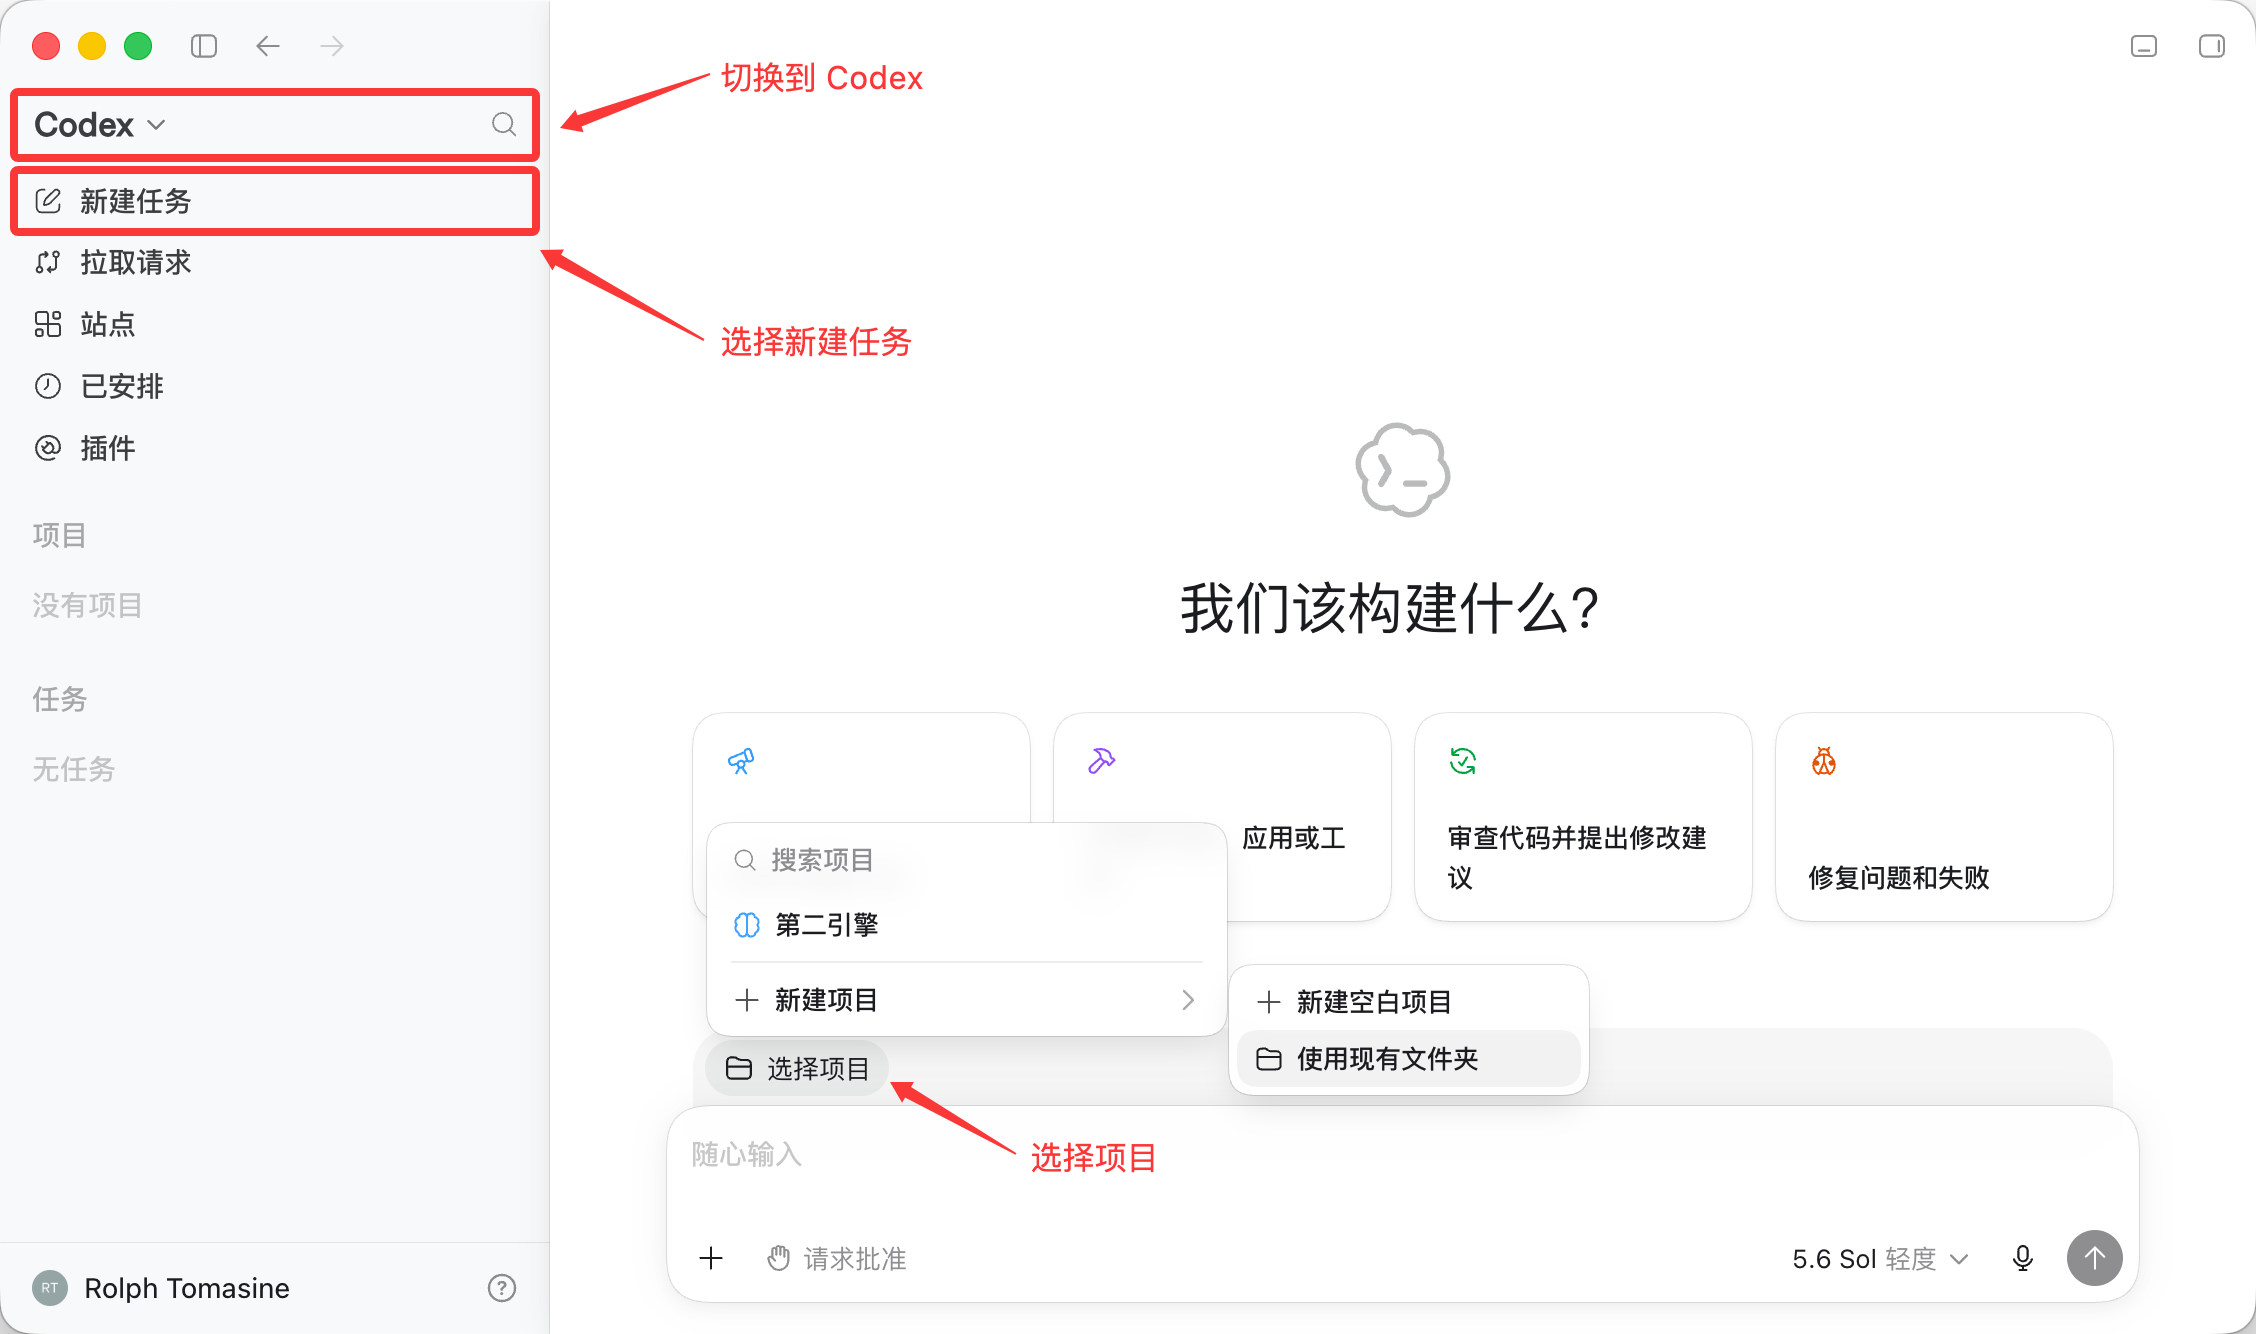Toggle the sidebar panel icon
The width and height of the screenshot is (2256, 1334).
tap(204, 46)
